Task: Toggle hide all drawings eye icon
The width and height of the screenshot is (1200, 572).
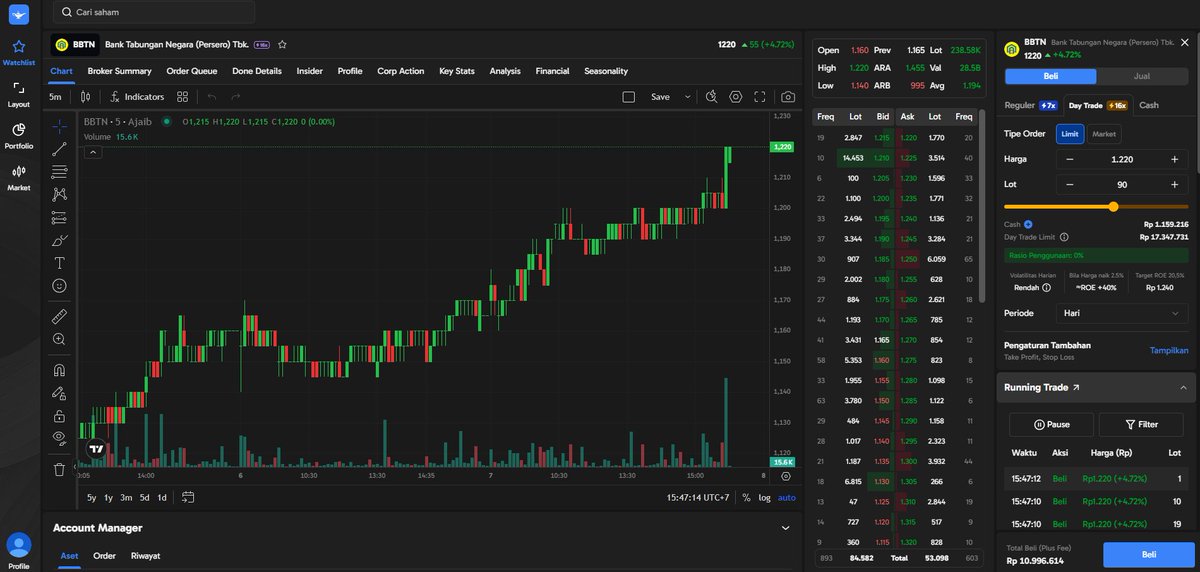Action: tap(60, 438)
